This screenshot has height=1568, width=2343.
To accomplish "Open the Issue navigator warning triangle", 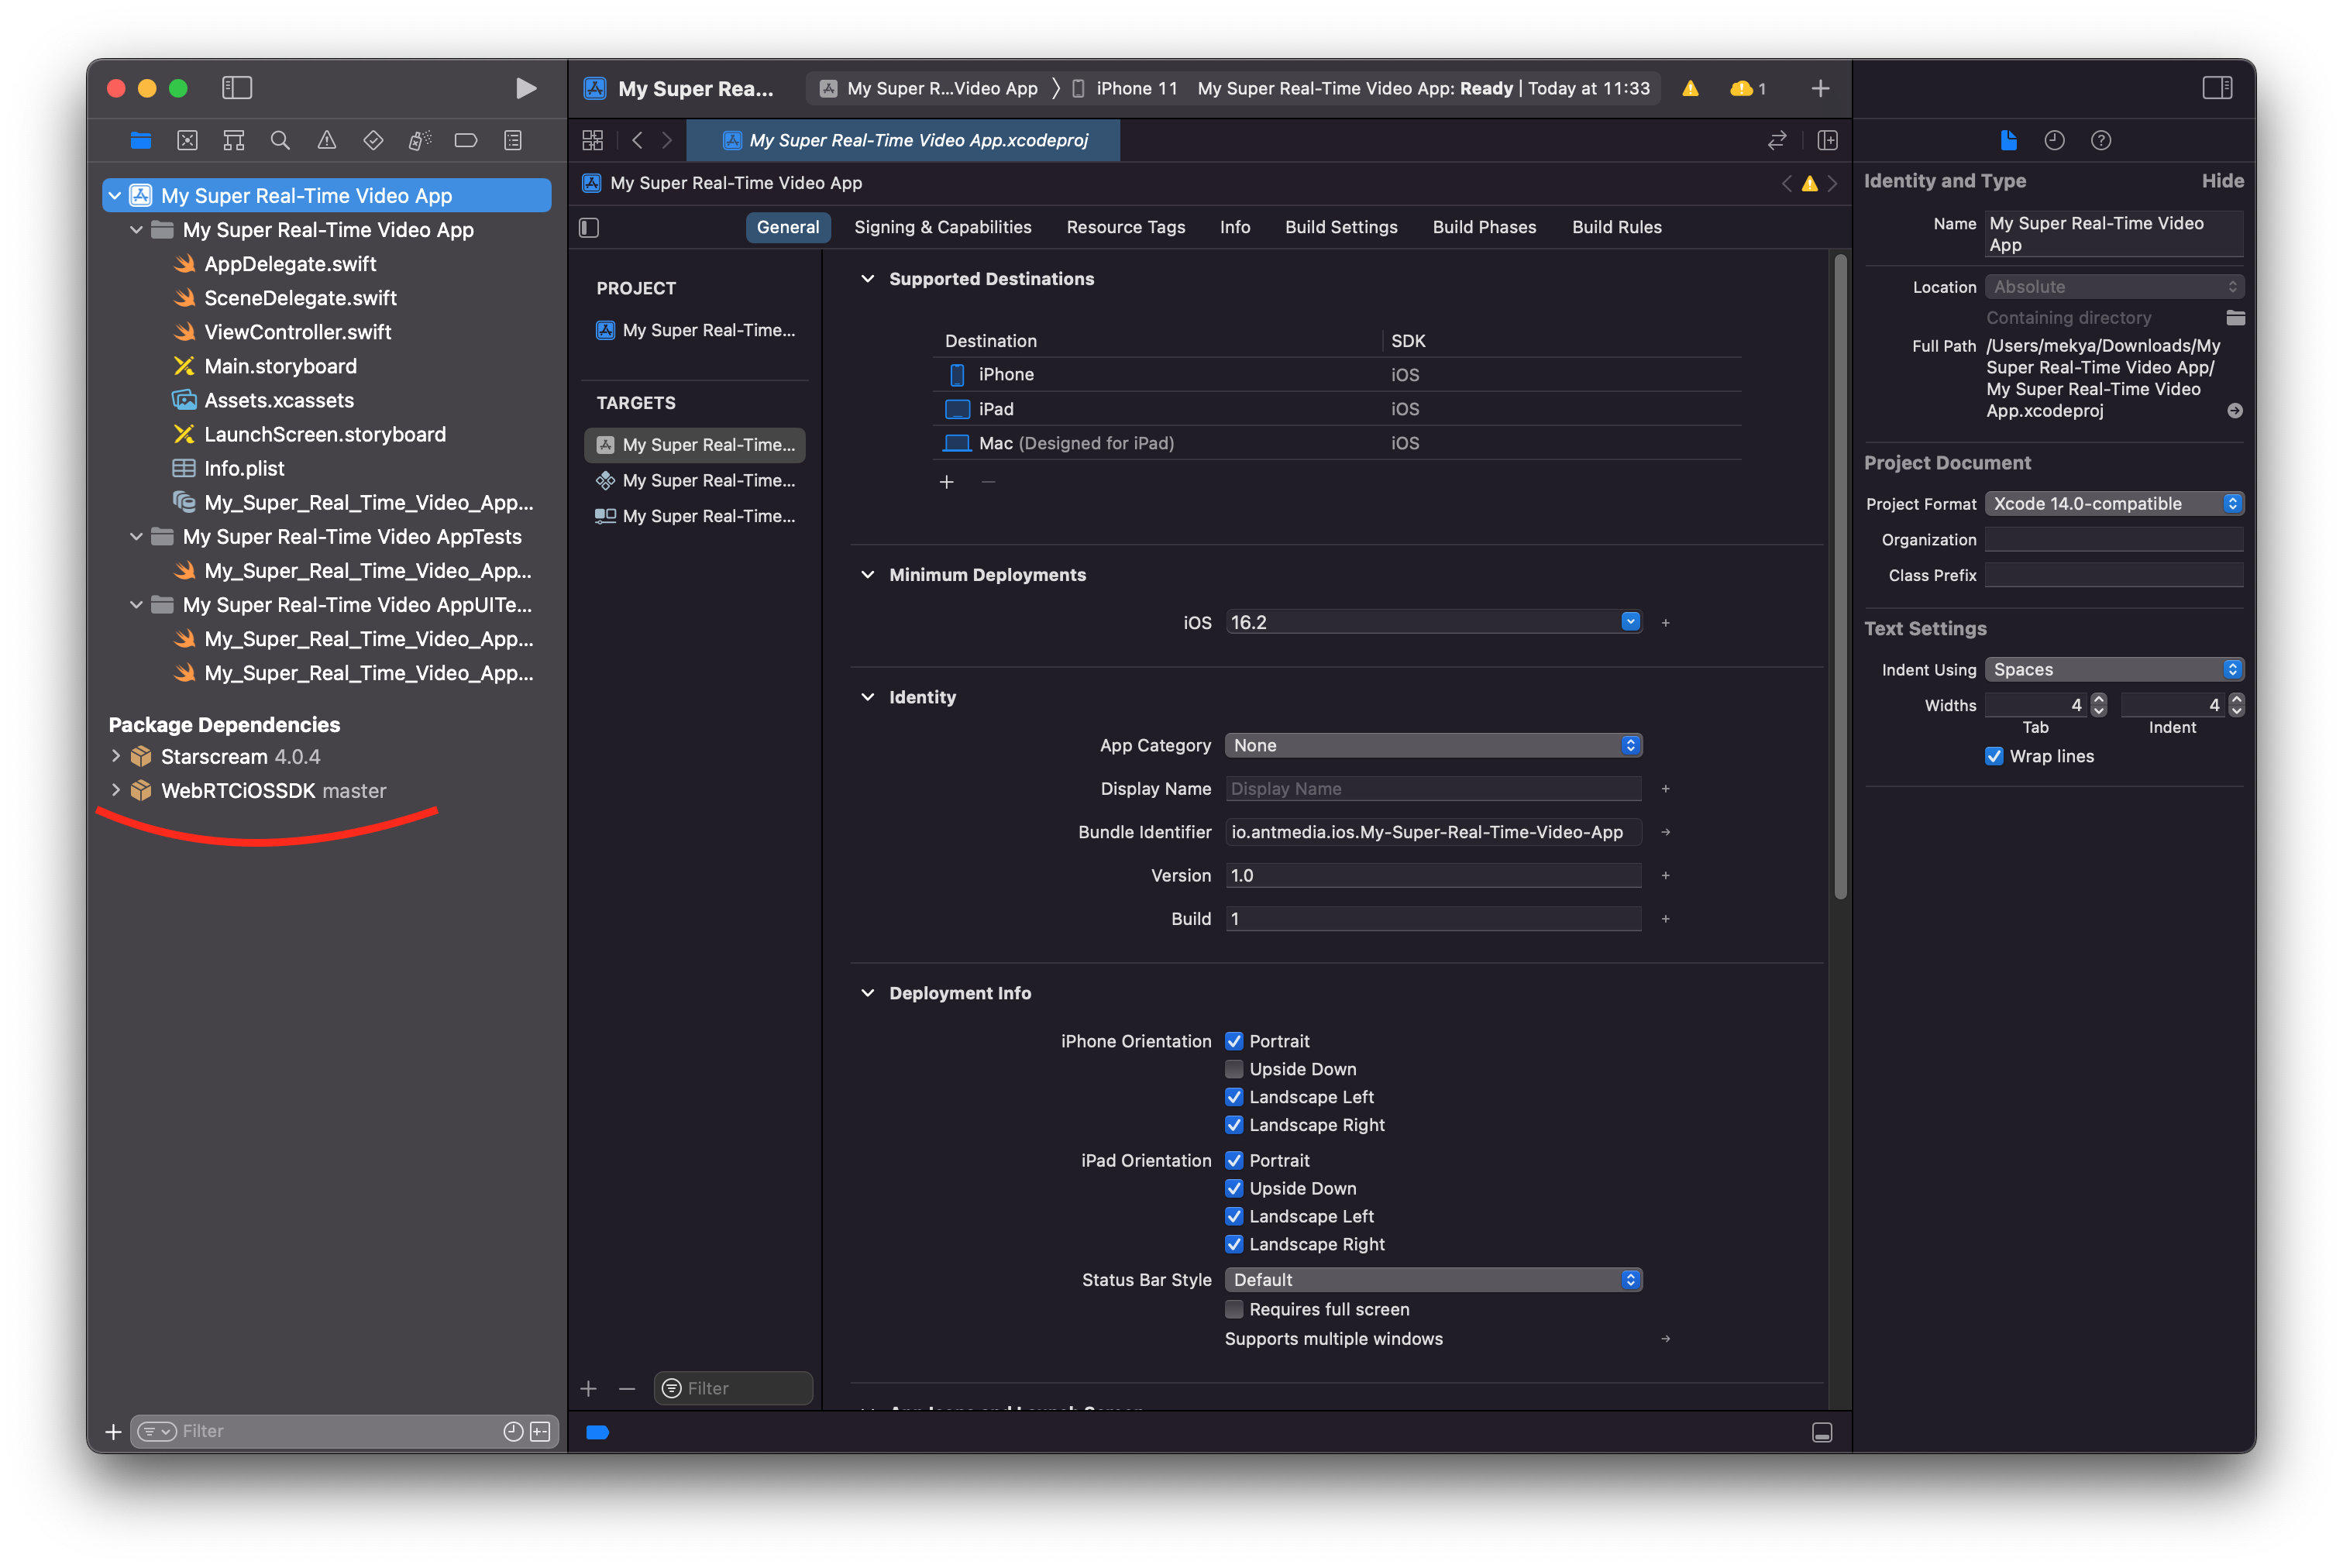I will point(327,140).
